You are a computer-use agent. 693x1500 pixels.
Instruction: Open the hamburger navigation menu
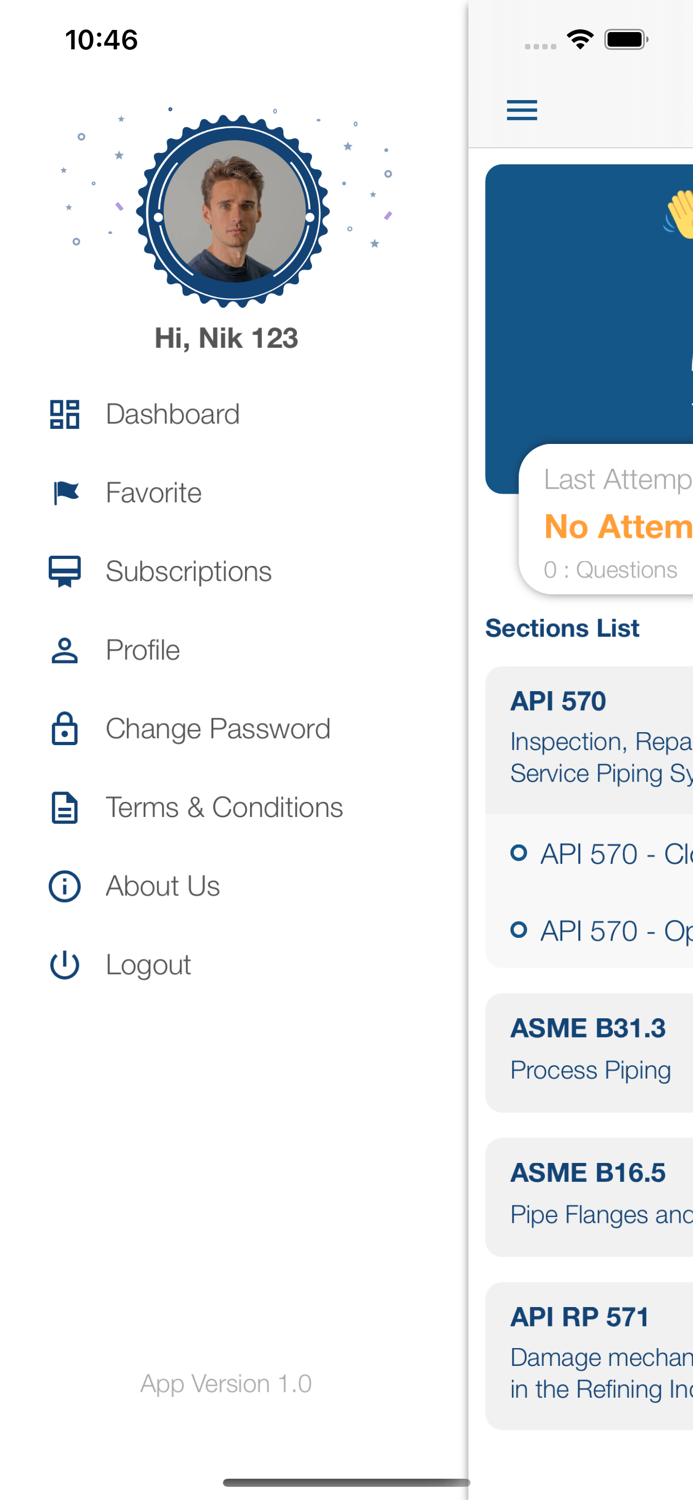[522, 110]
